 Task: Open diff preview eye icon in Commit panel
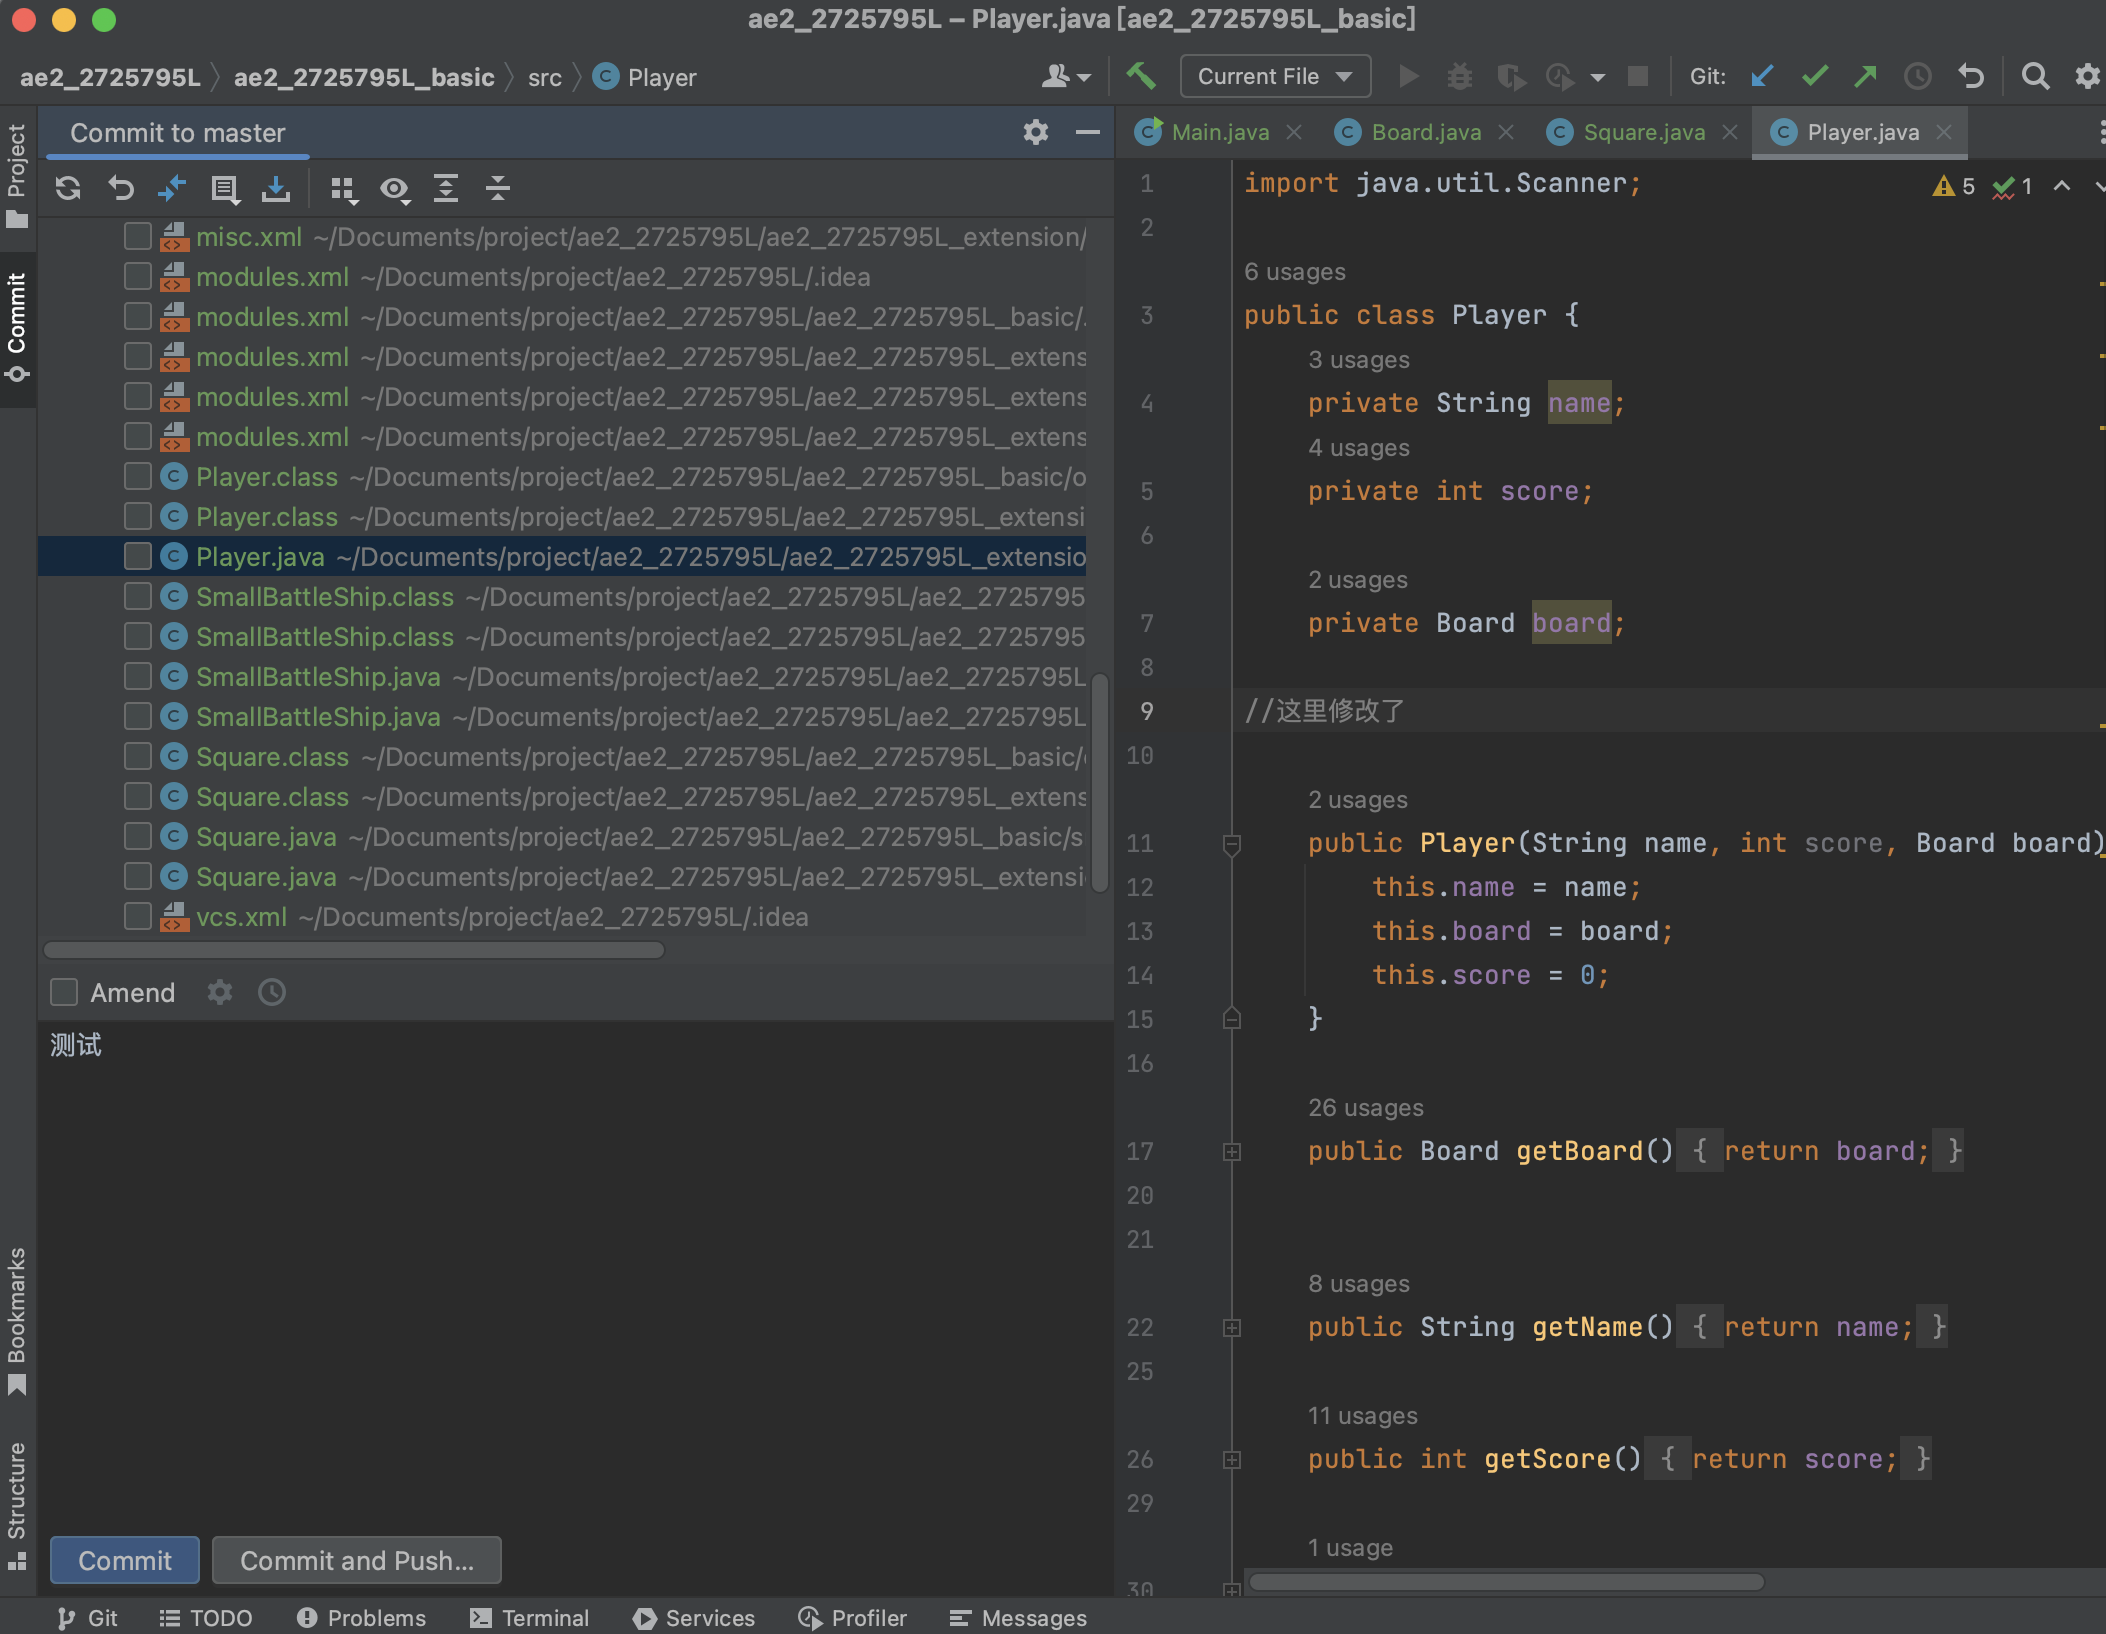pos(396,188)
